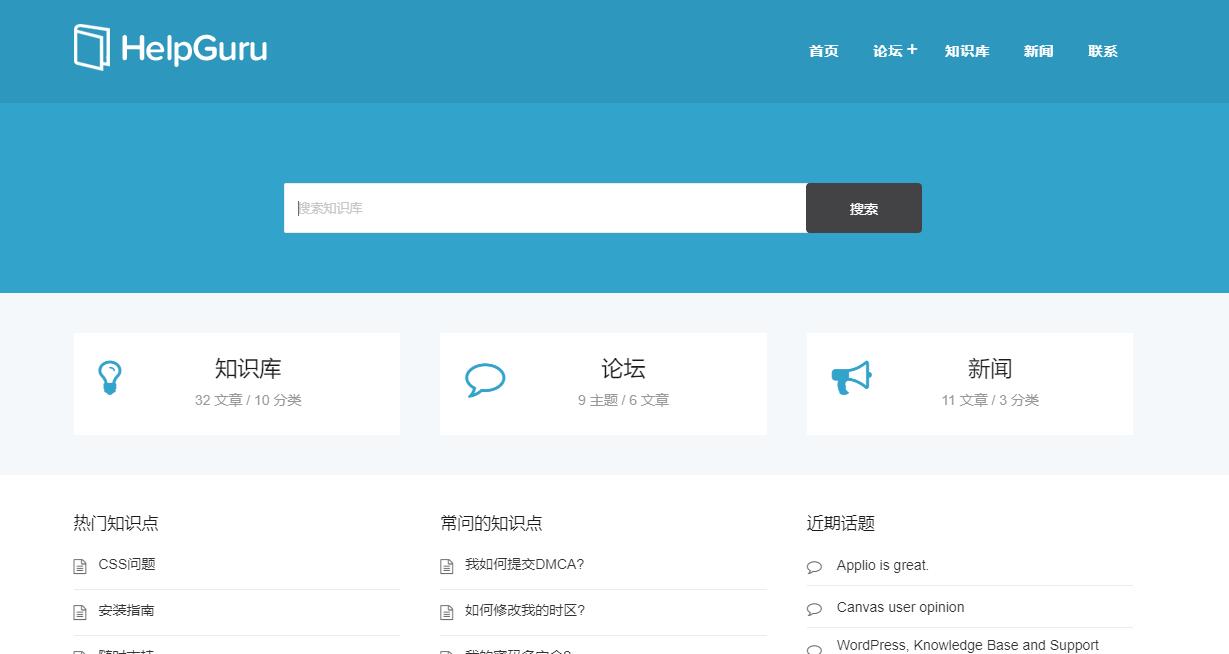Click the comment icon beside Applio is great.

tap(814, 567)
